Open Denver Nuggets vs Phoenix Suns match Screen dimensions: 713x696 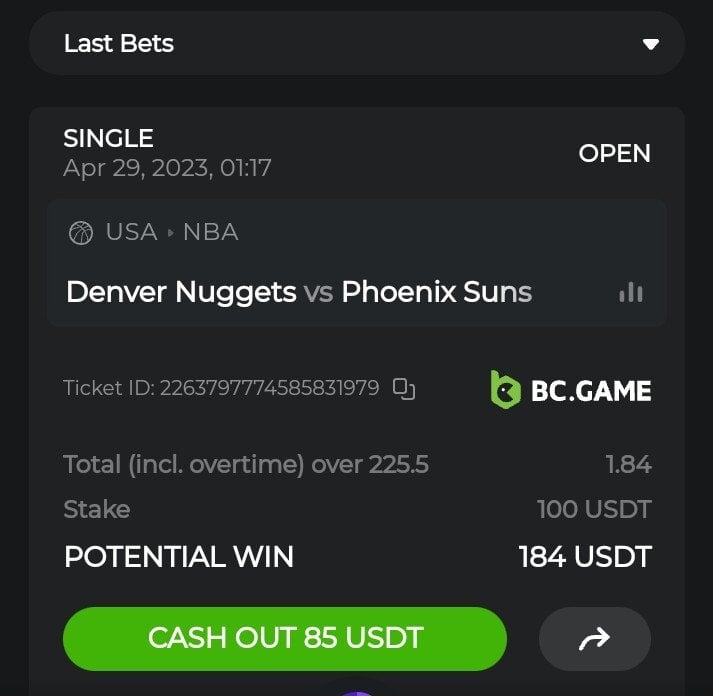[x=299, y=291]
